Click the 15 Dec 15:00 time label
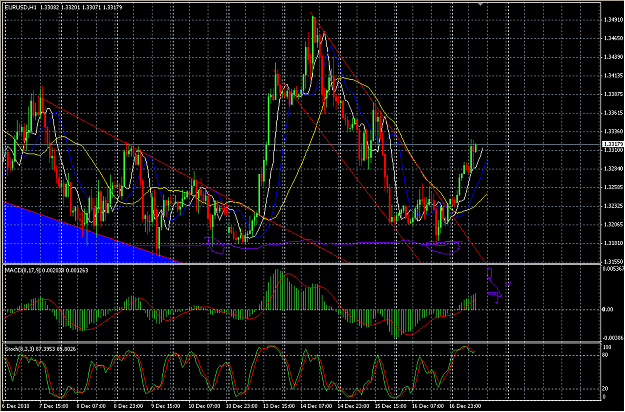Image resolution: width=625 pixels, height=412 pixels. (390, 406)
